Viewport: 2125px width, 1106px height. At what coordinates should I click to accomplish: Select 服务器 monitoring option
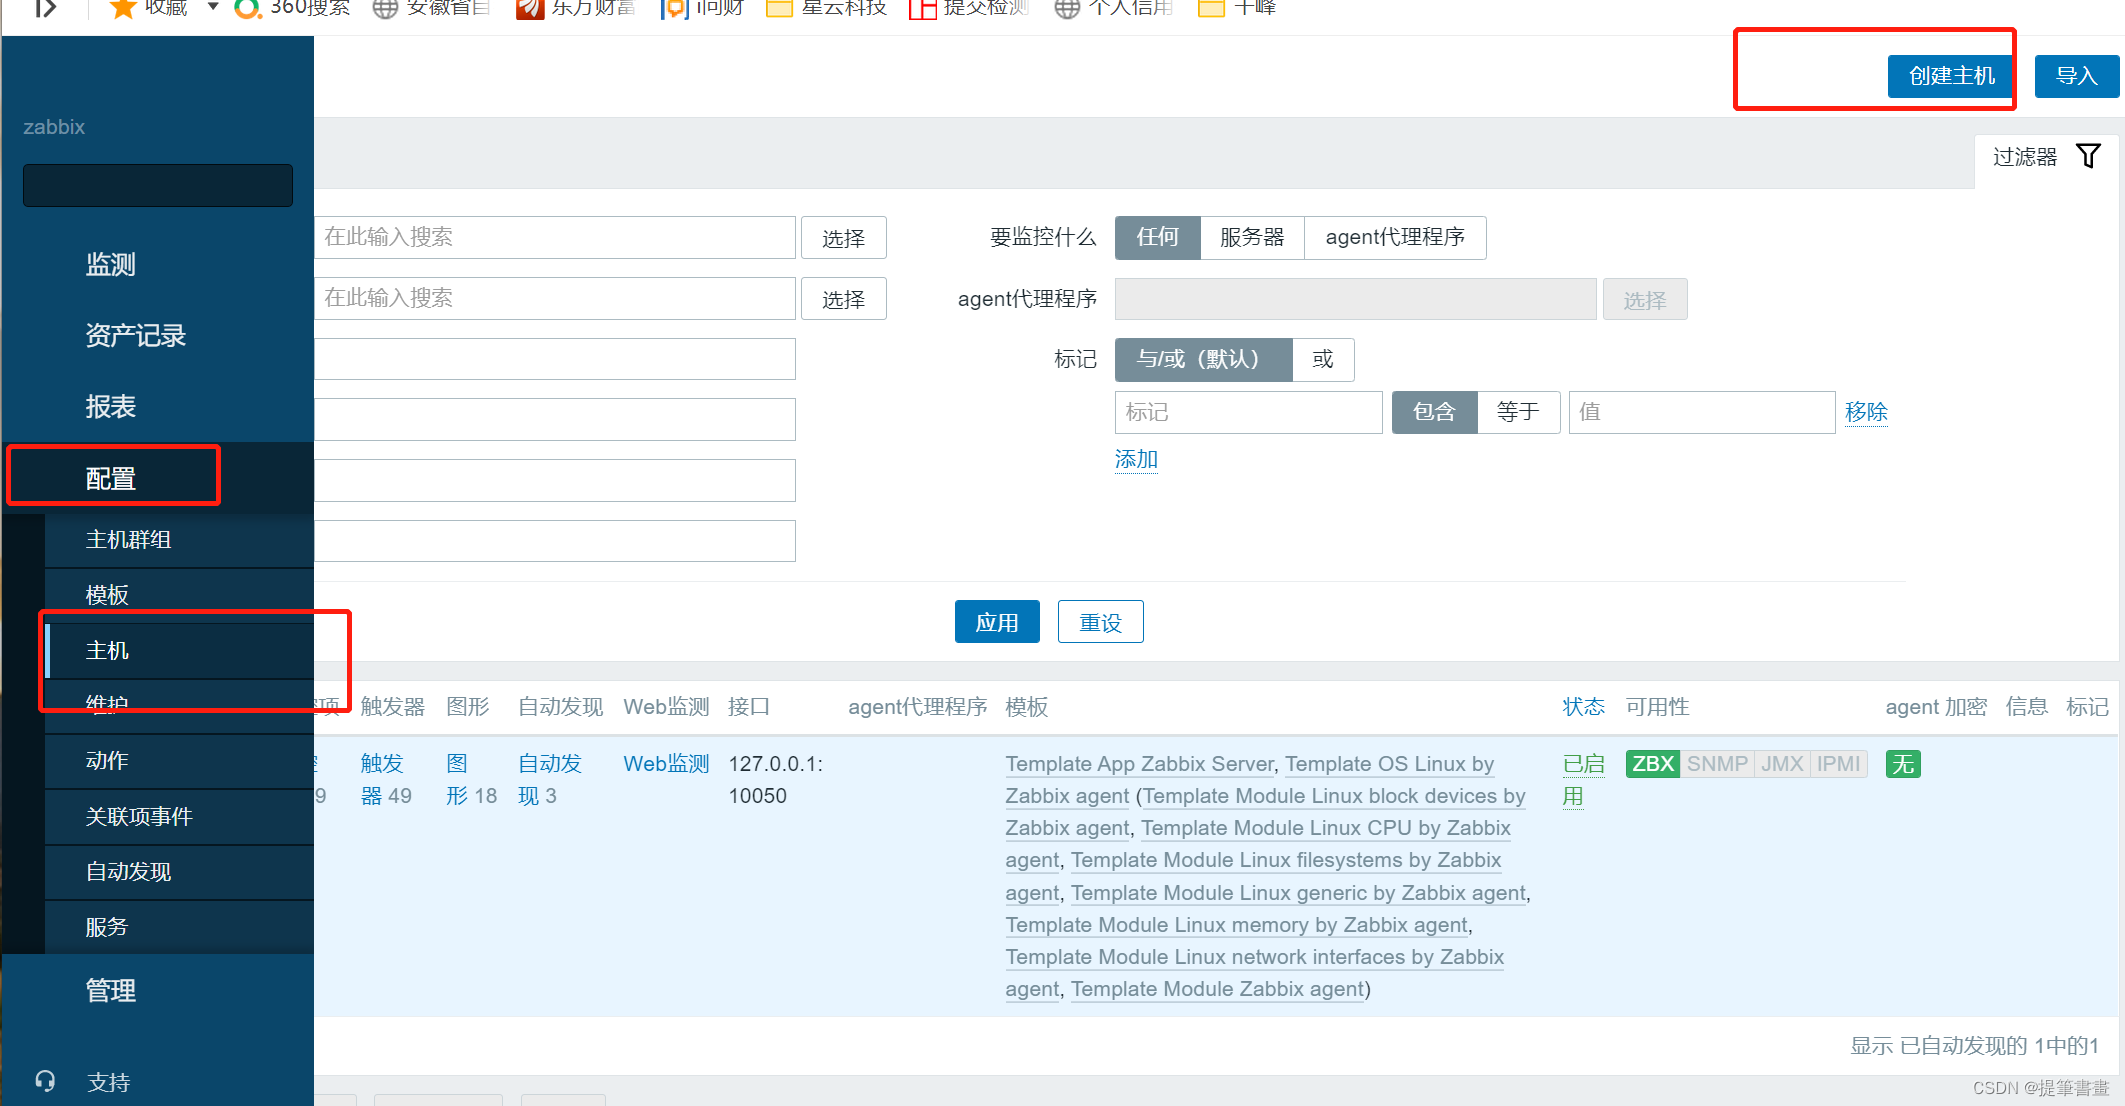1251,238
